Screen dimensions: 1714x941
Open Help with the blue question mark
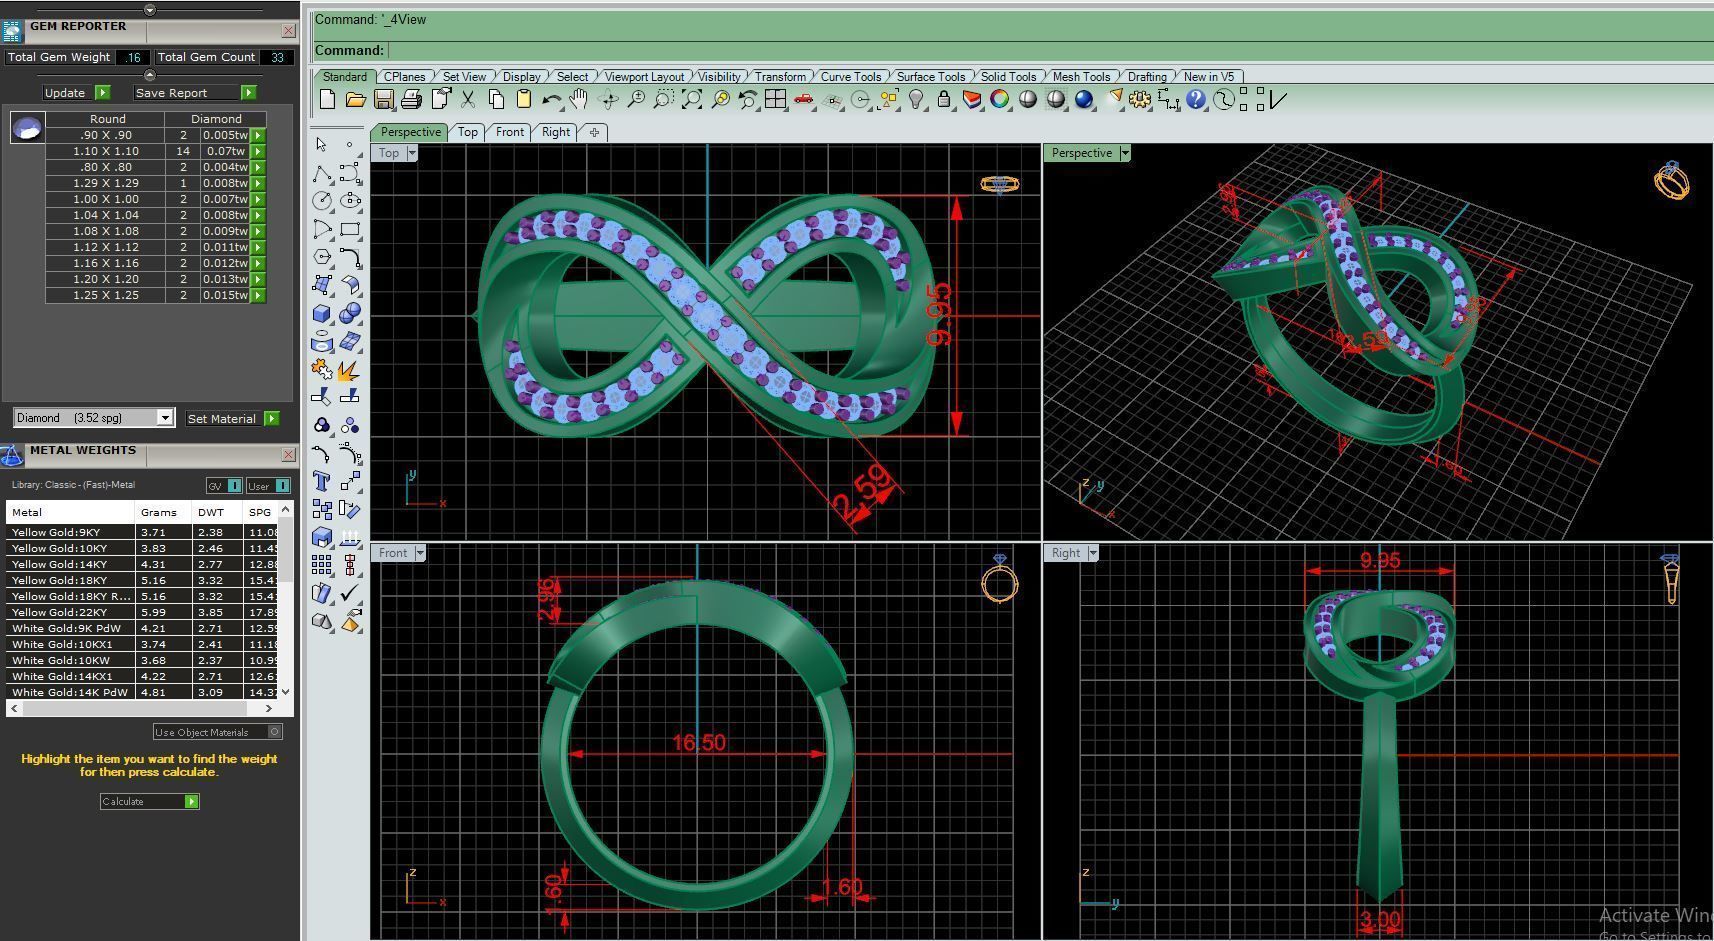coord(1196,99)
